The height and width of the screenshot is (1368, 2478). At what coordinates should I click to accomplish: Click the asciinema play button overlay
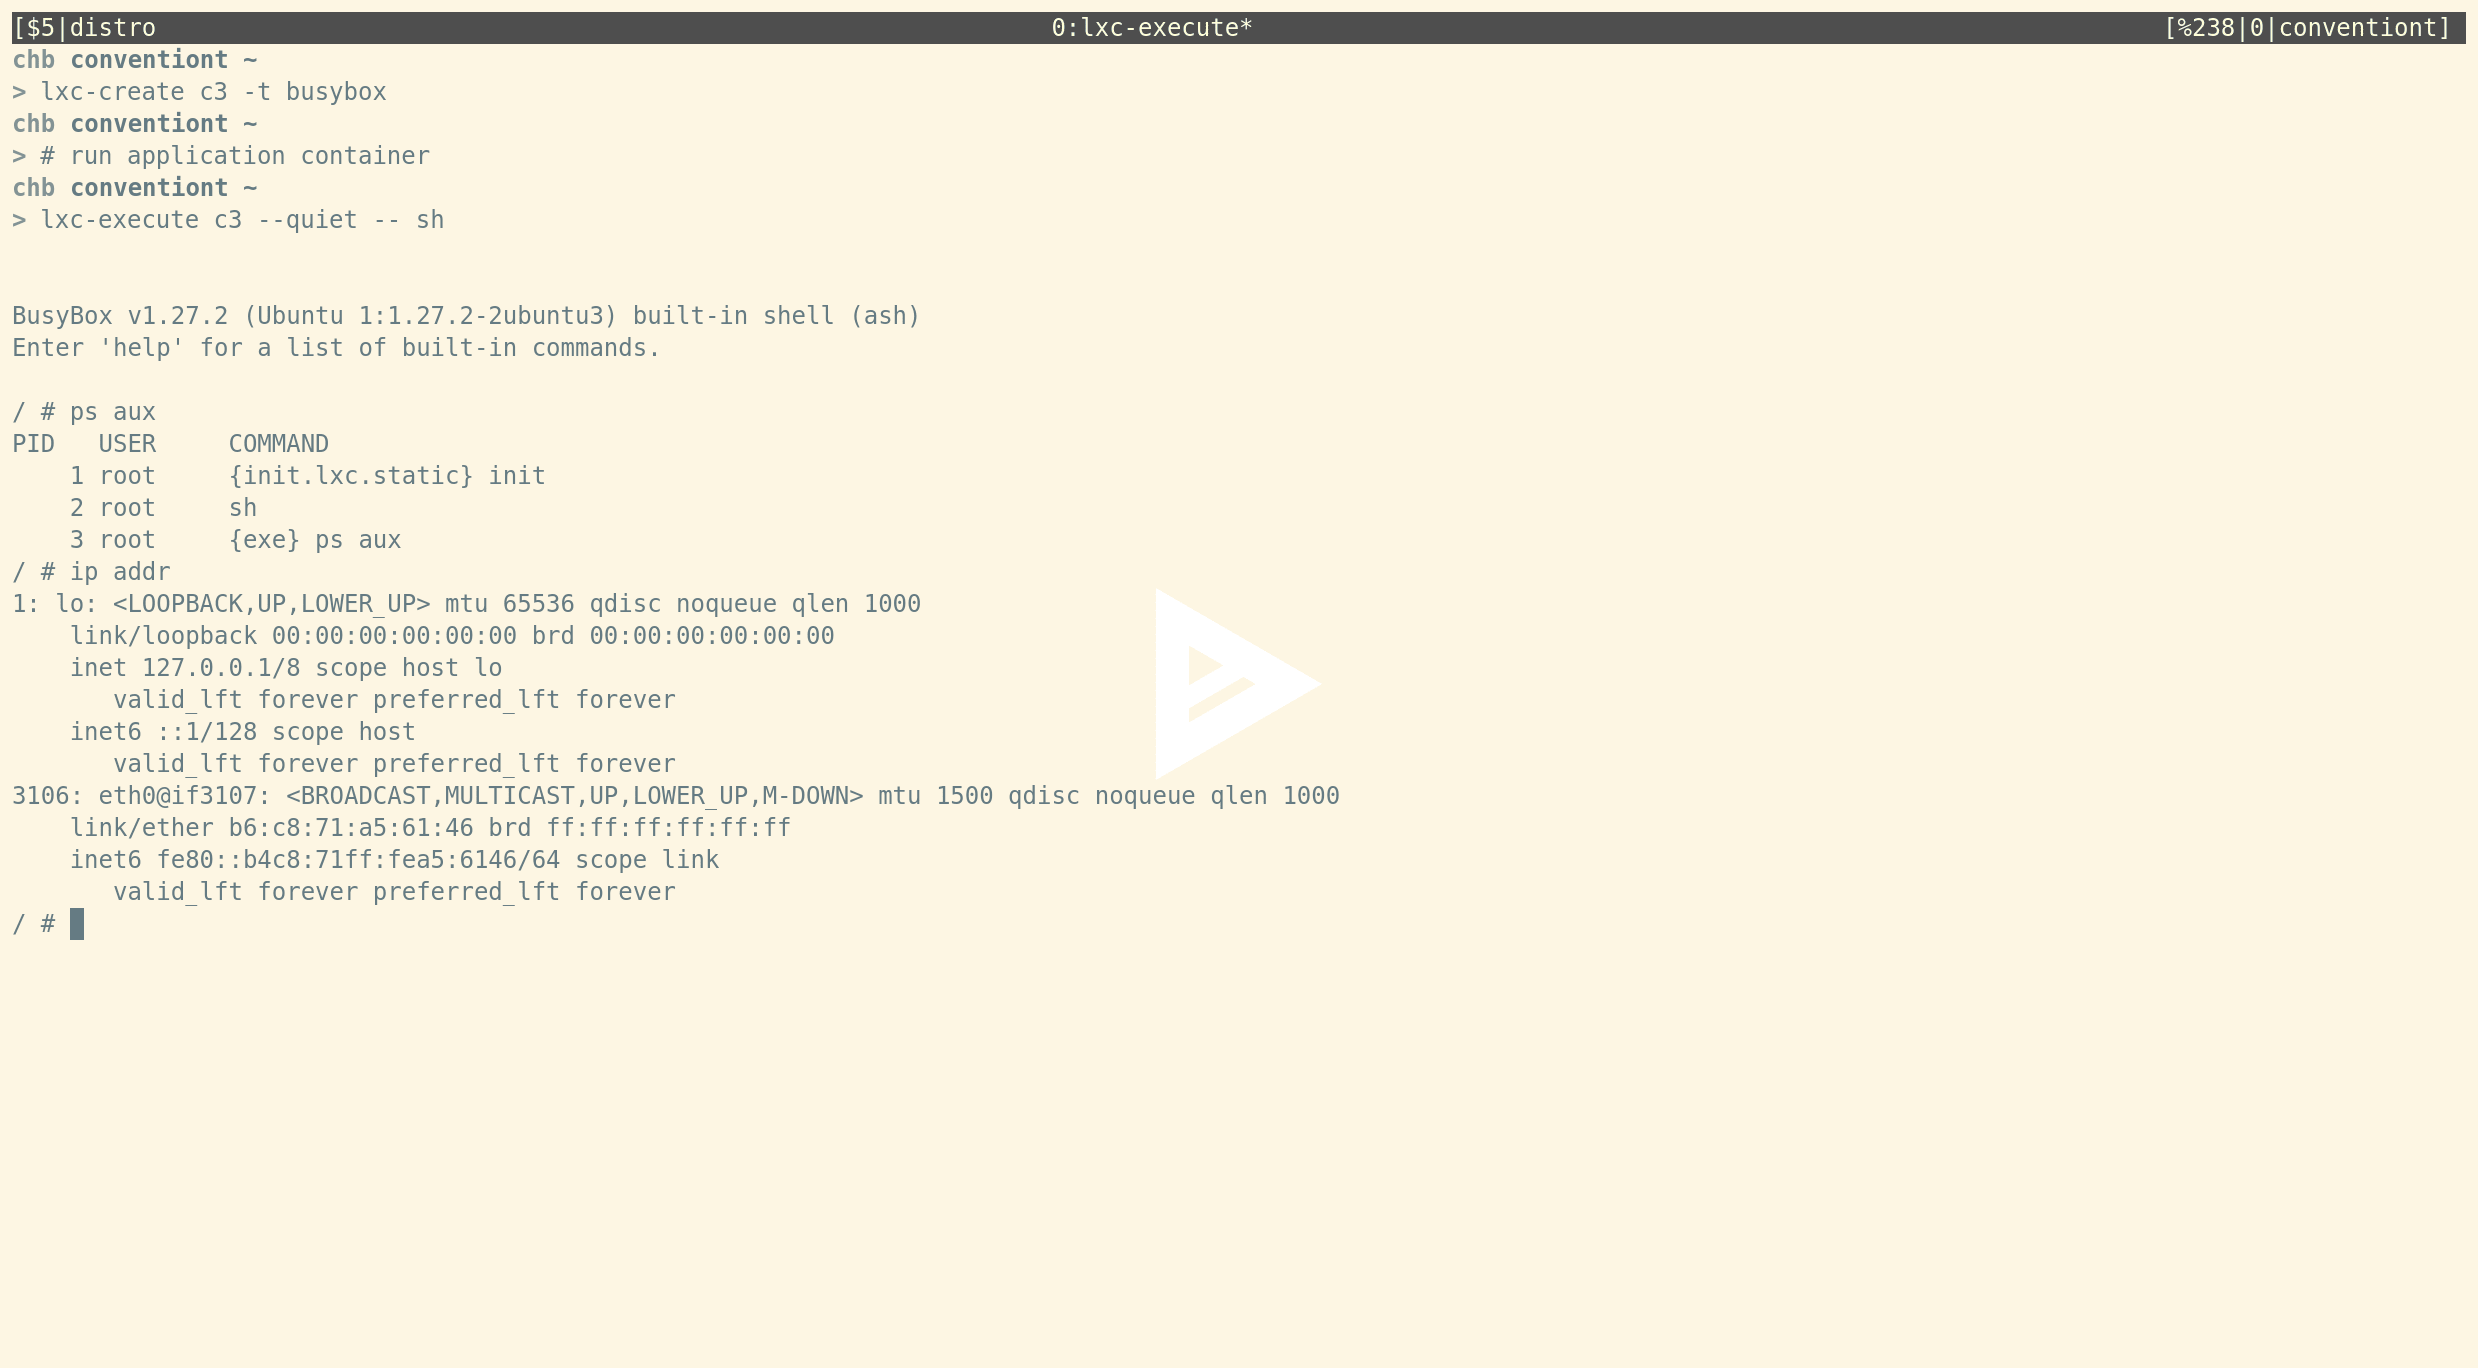pyautogui.click(x=1238, y=684)
